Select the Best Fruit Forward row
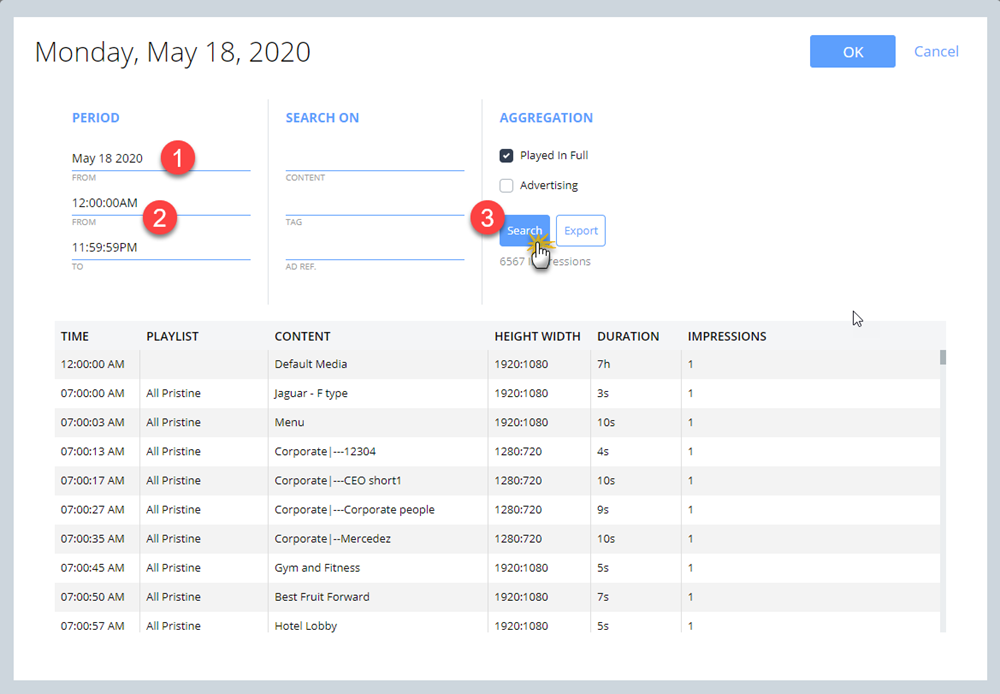Screen dimensions: 1000x694 (400, 596)
